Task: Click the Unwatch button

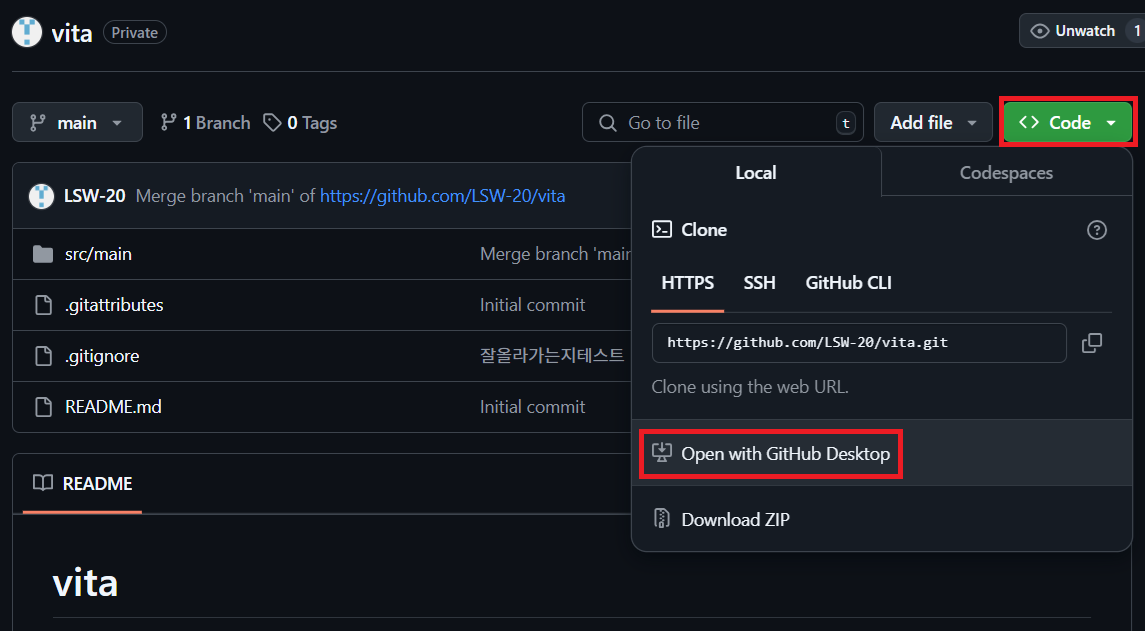Action: pos(1081,31)
